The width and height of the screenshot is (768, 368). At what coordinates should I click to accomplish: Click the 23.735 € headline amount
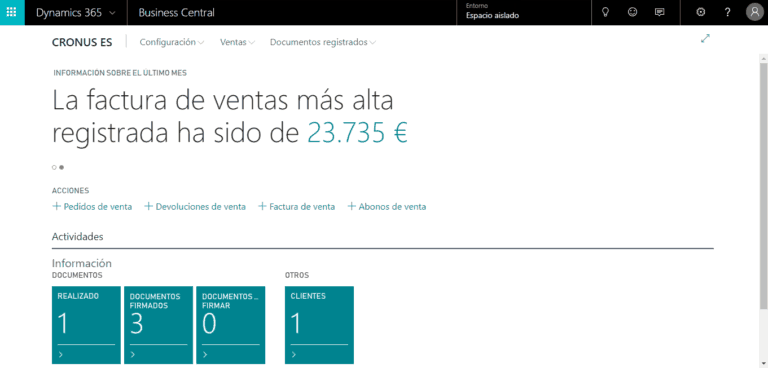358,133
